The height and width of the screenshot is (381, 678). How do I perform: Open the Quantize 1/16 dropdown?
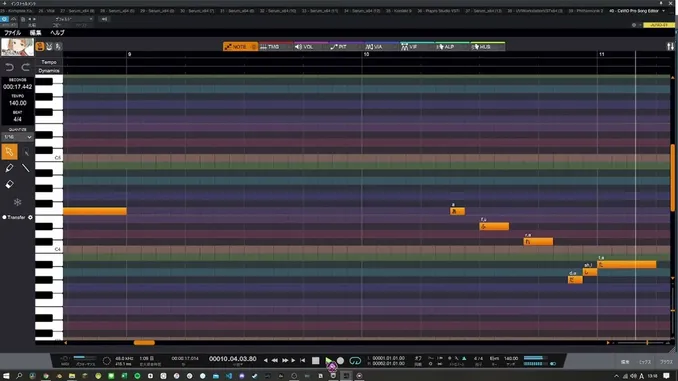coord(17,137)
